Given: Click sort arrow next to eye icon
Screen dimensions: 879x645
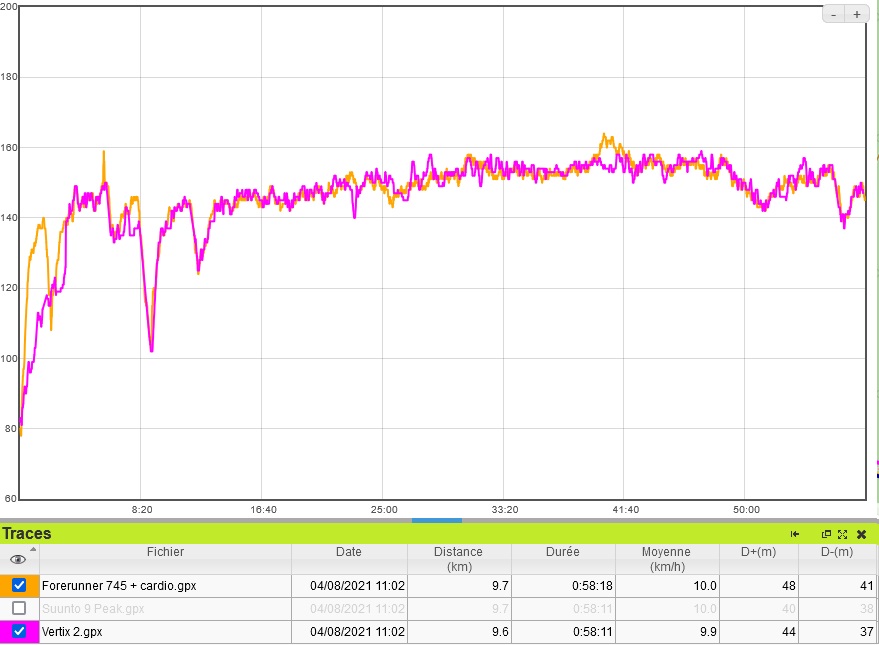Looking at the screenshot, I should tap(33, 549).
